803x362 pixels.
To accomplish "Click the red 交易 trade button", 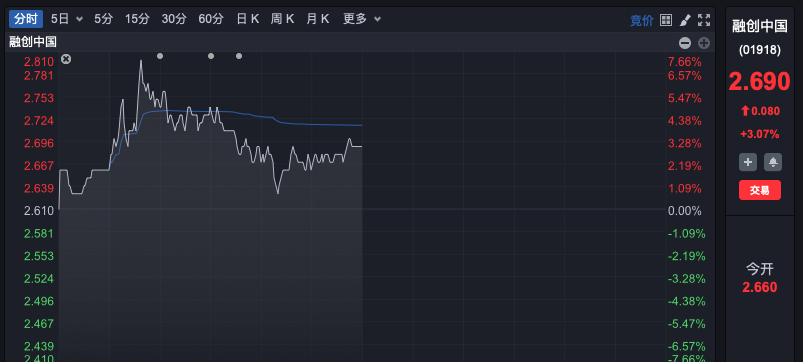I will tap(759, 190).
